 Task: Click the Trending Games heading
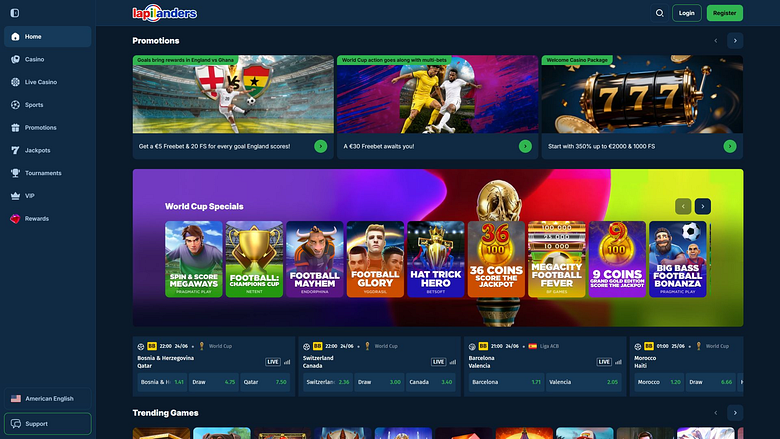[x=166, y=413]
